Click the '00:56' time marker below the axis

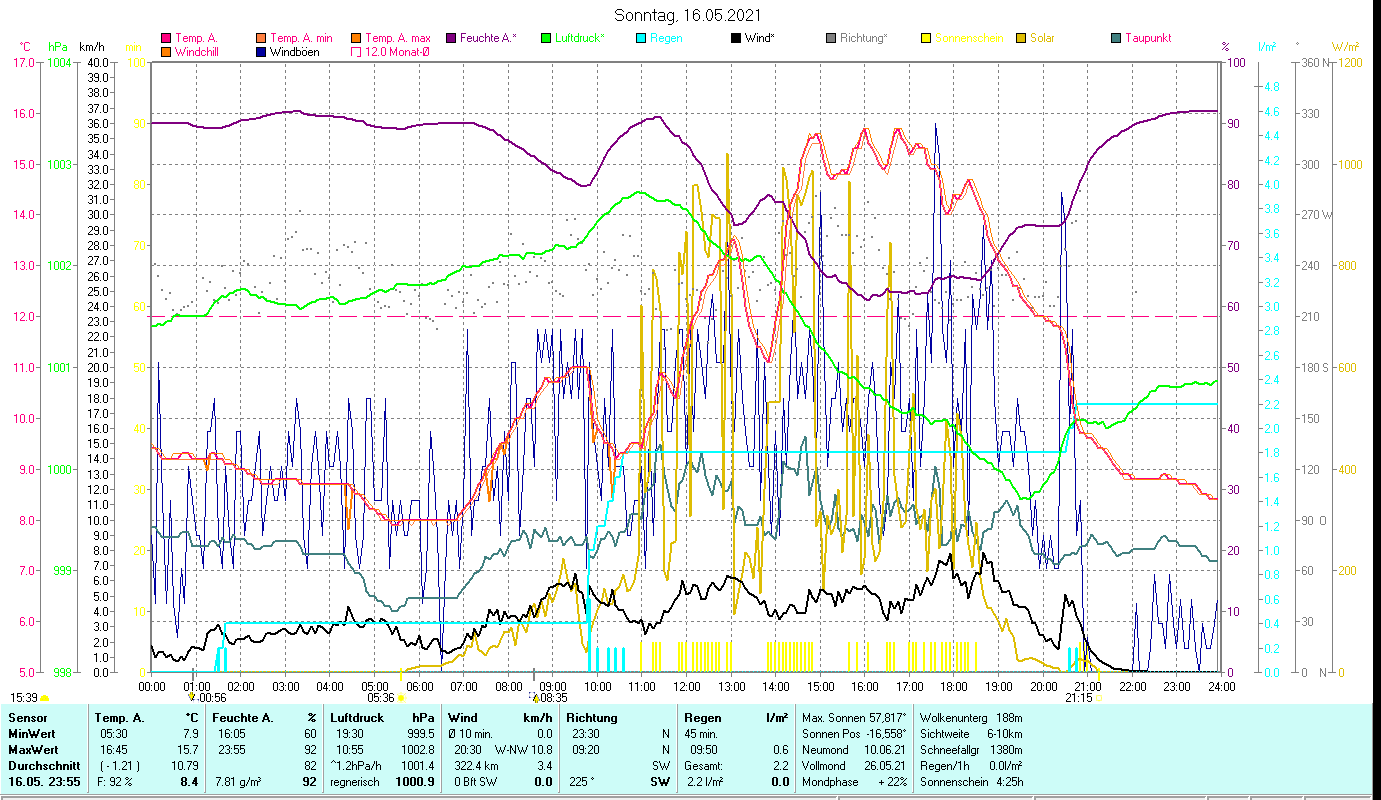coord(212,697)
